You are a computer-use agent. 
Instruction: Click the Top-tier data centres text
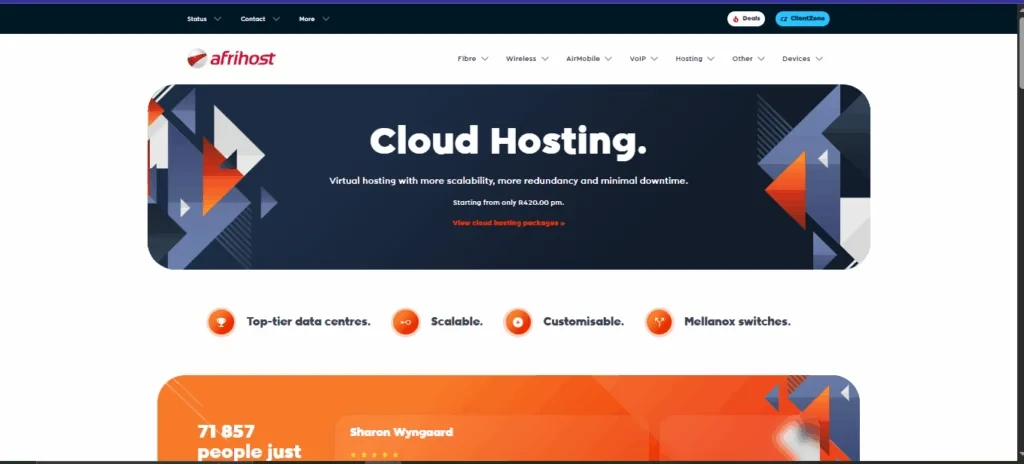click(308, 322)
